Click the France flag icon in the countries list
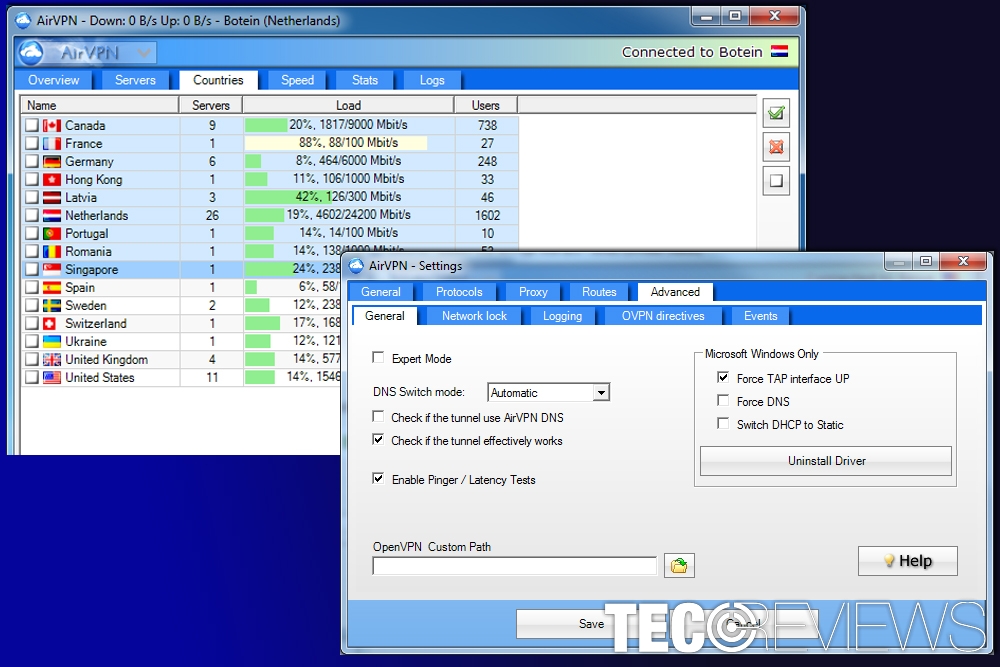Screen dimensions: 1000x667 (52, 143)
